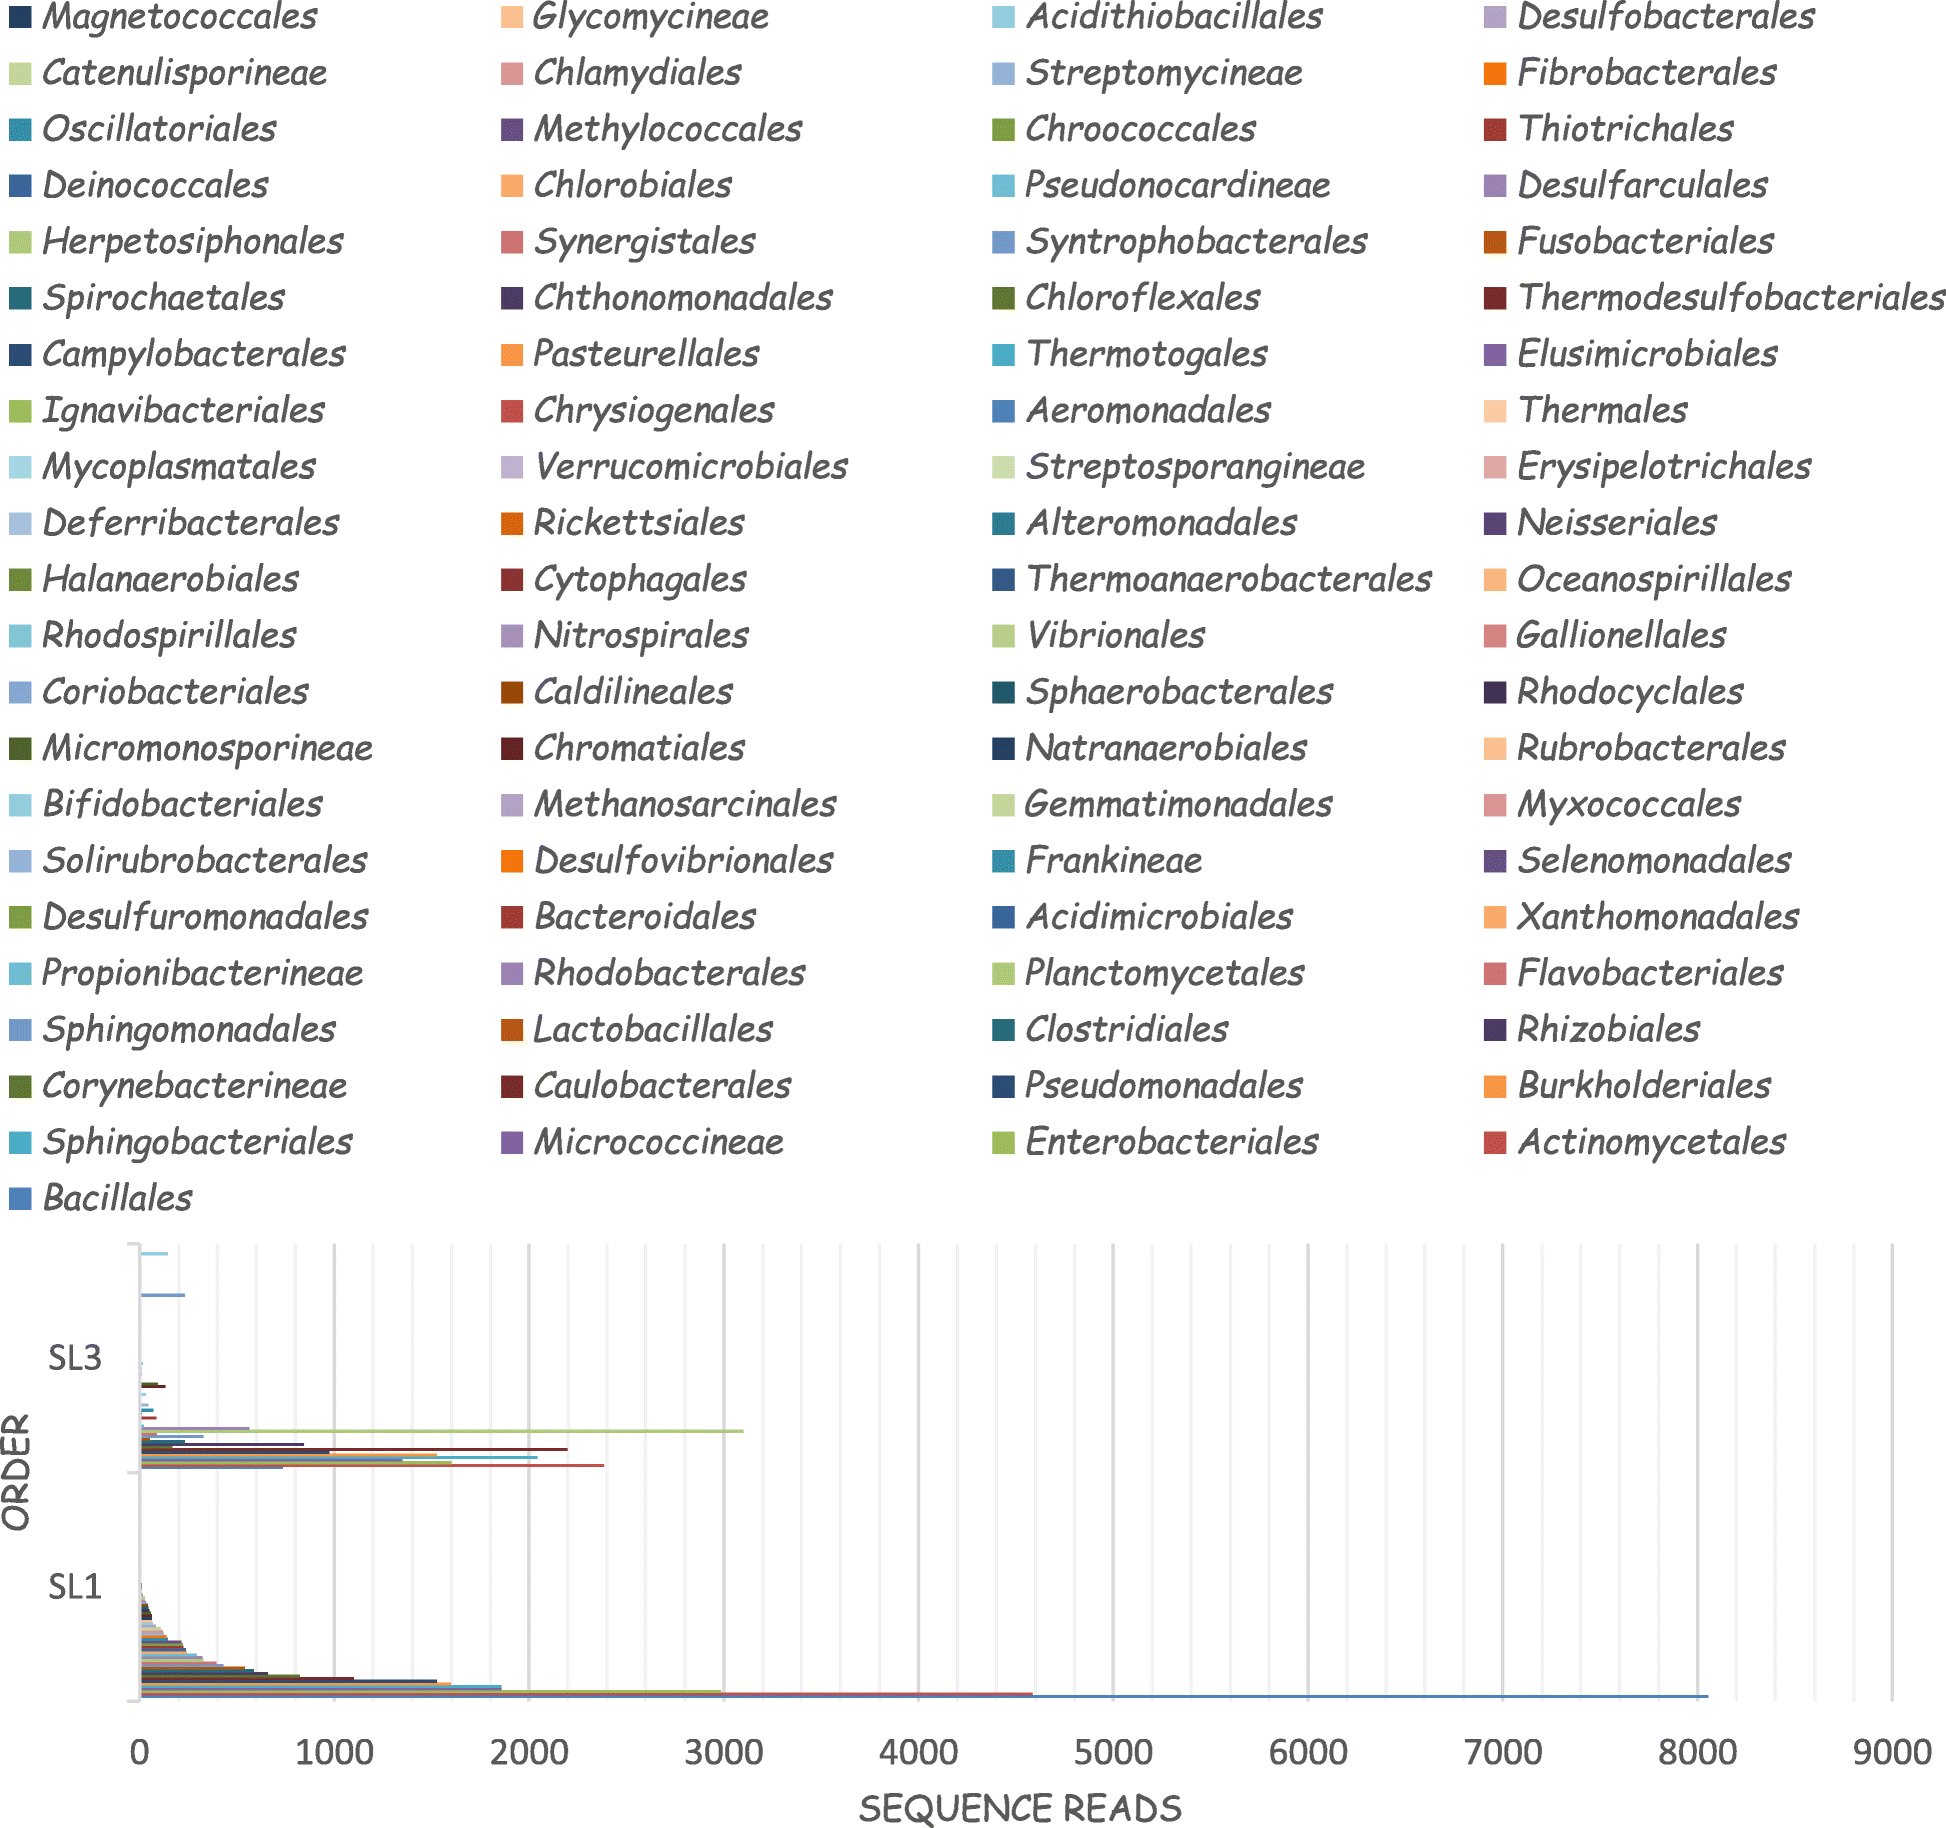
Task: Click the Catenulisporineae legend label
Action: tap(185, 73)
